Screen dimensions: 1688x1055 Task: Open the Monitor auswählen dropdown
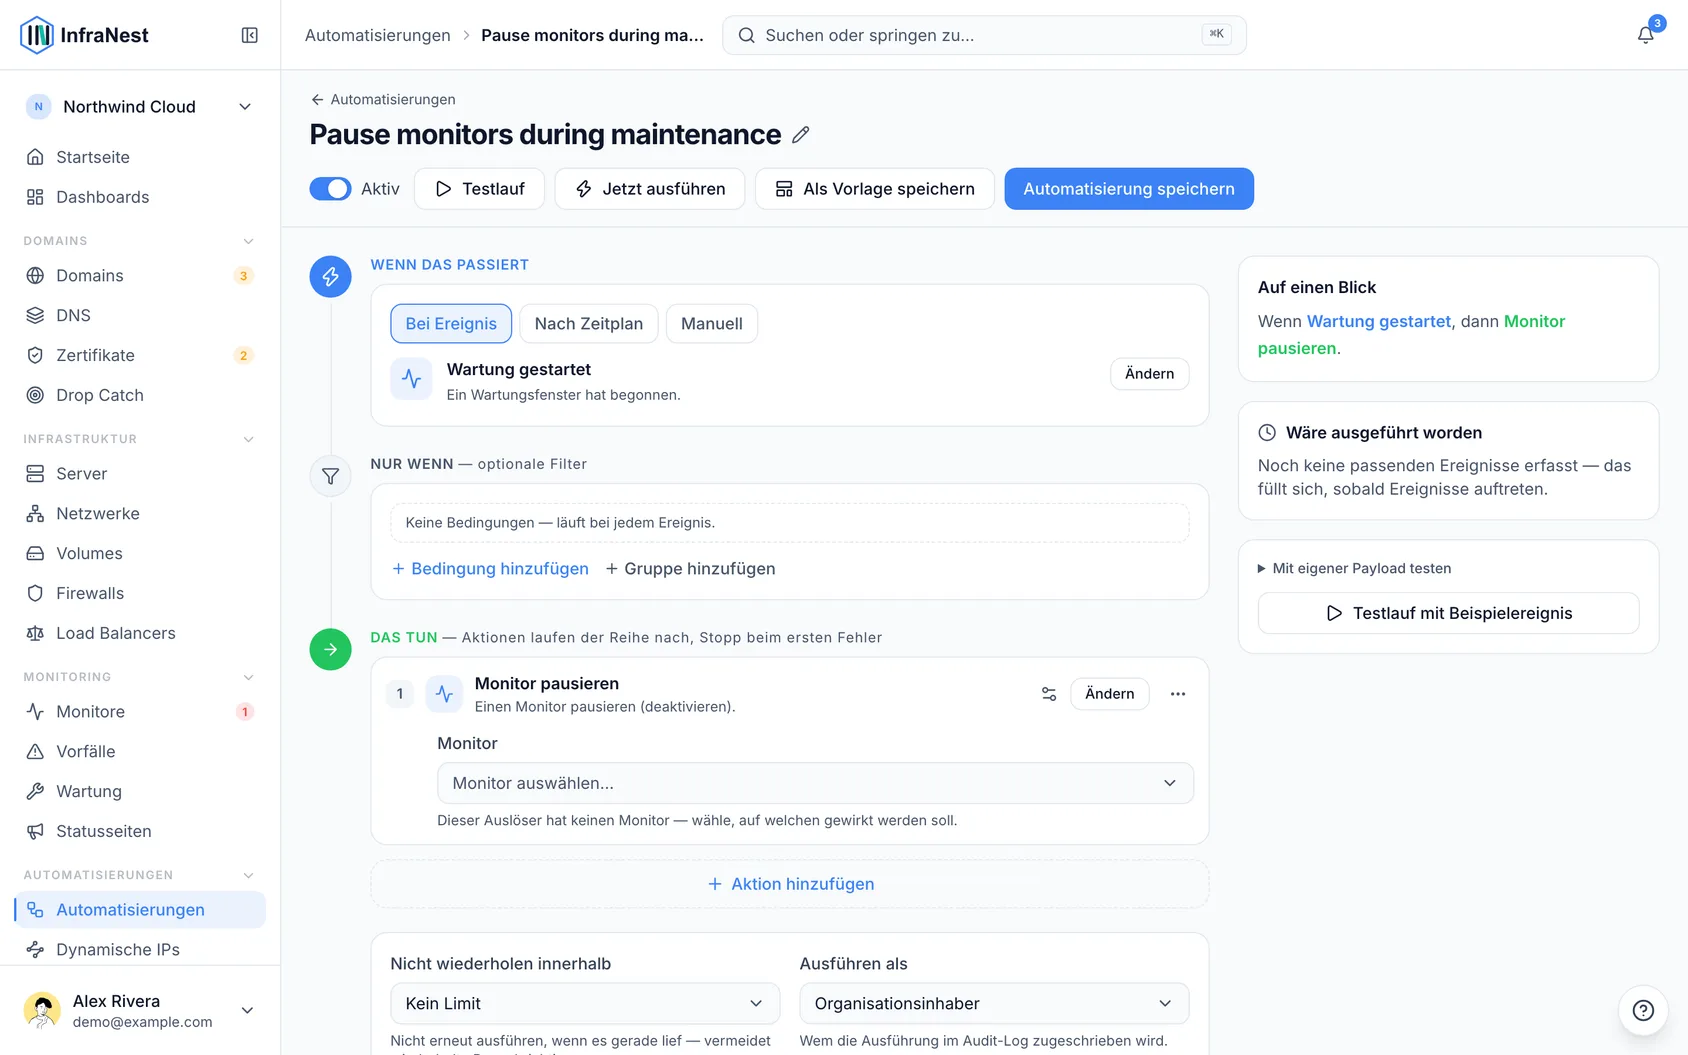click(815, 783)
